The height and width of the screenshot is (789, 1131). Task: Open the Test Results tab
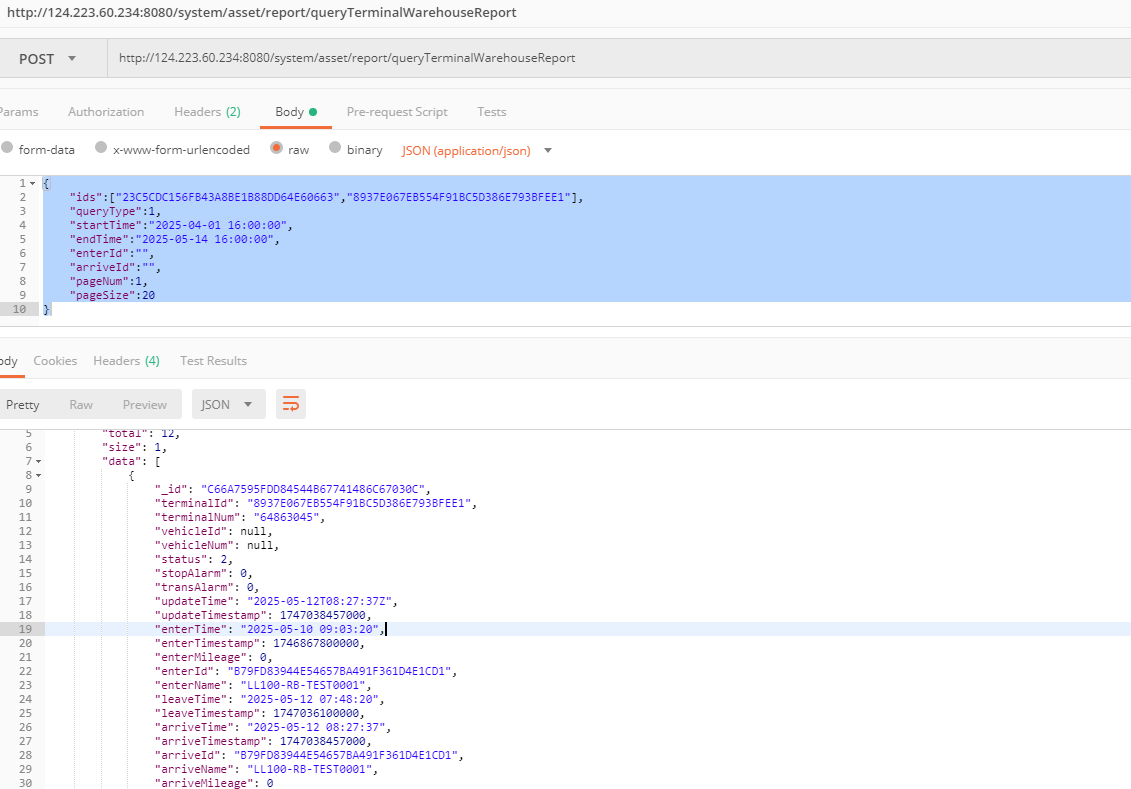[x=213, y=360]
